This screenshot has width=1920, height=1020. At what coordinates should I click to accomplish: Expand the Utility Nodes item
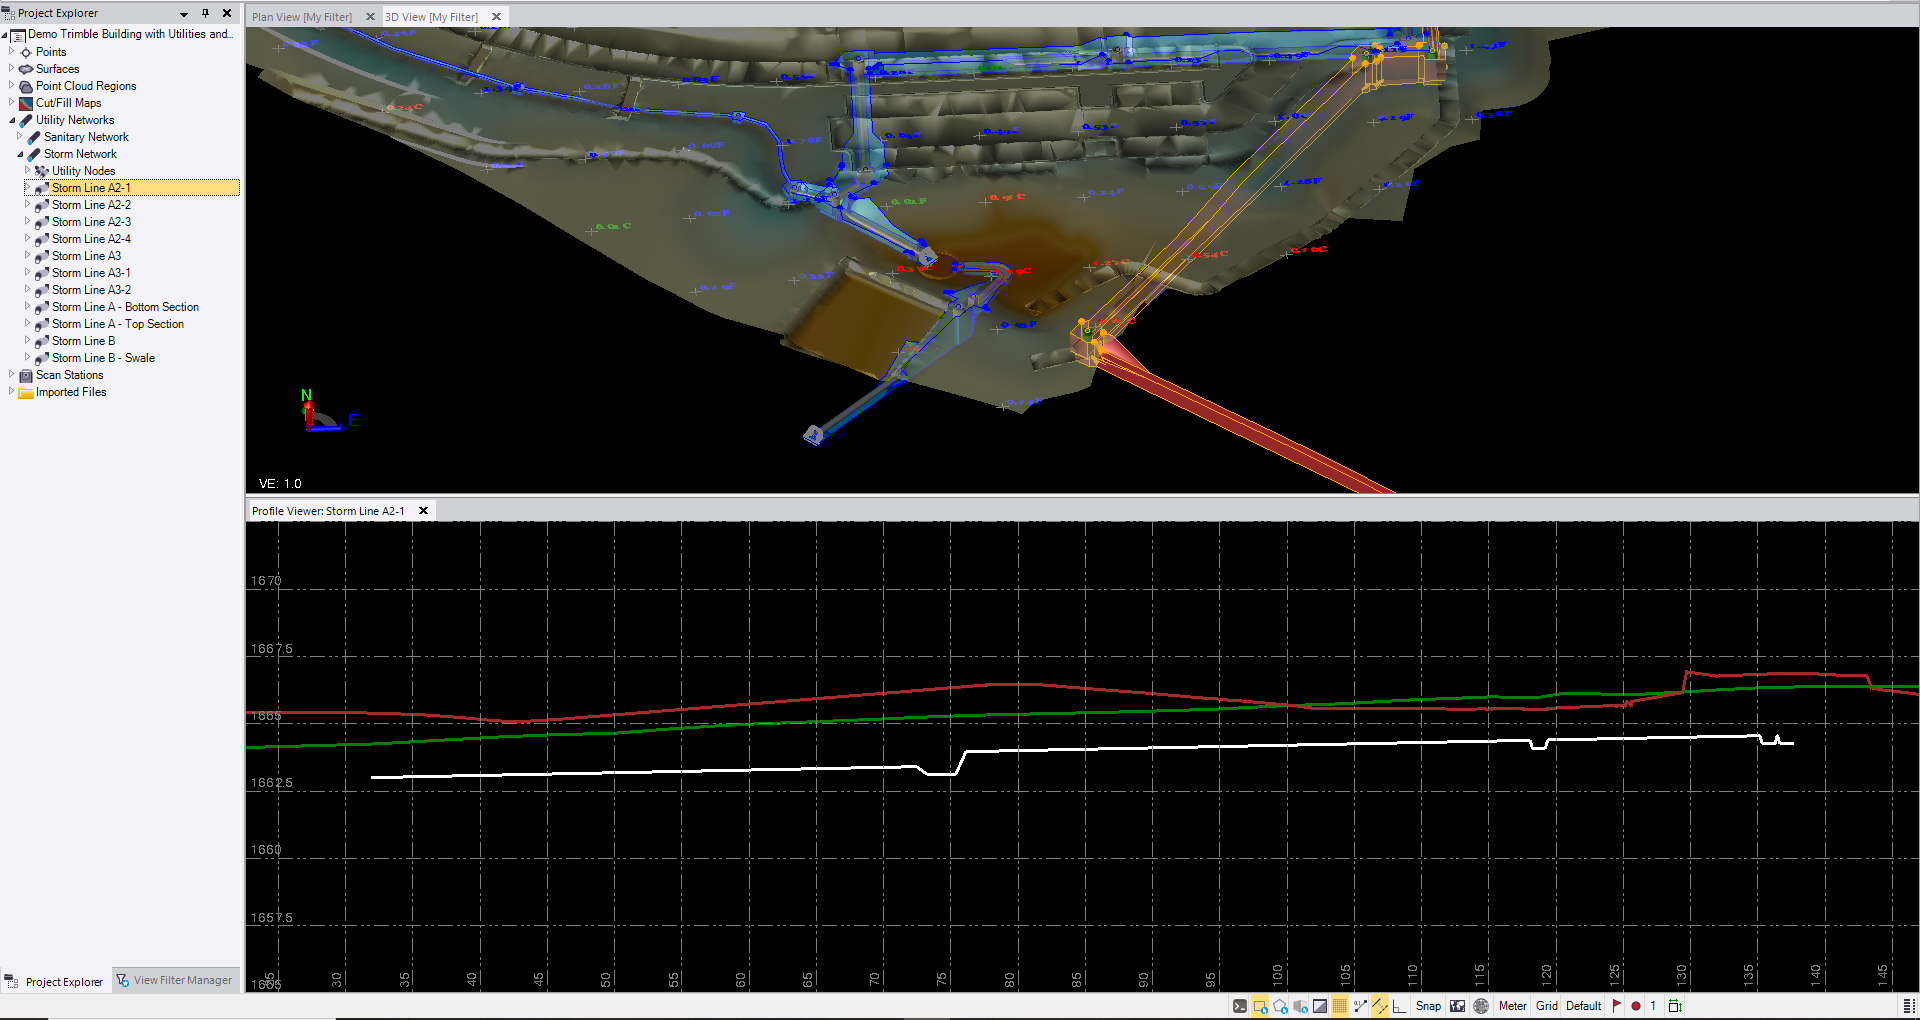point(27,170)
